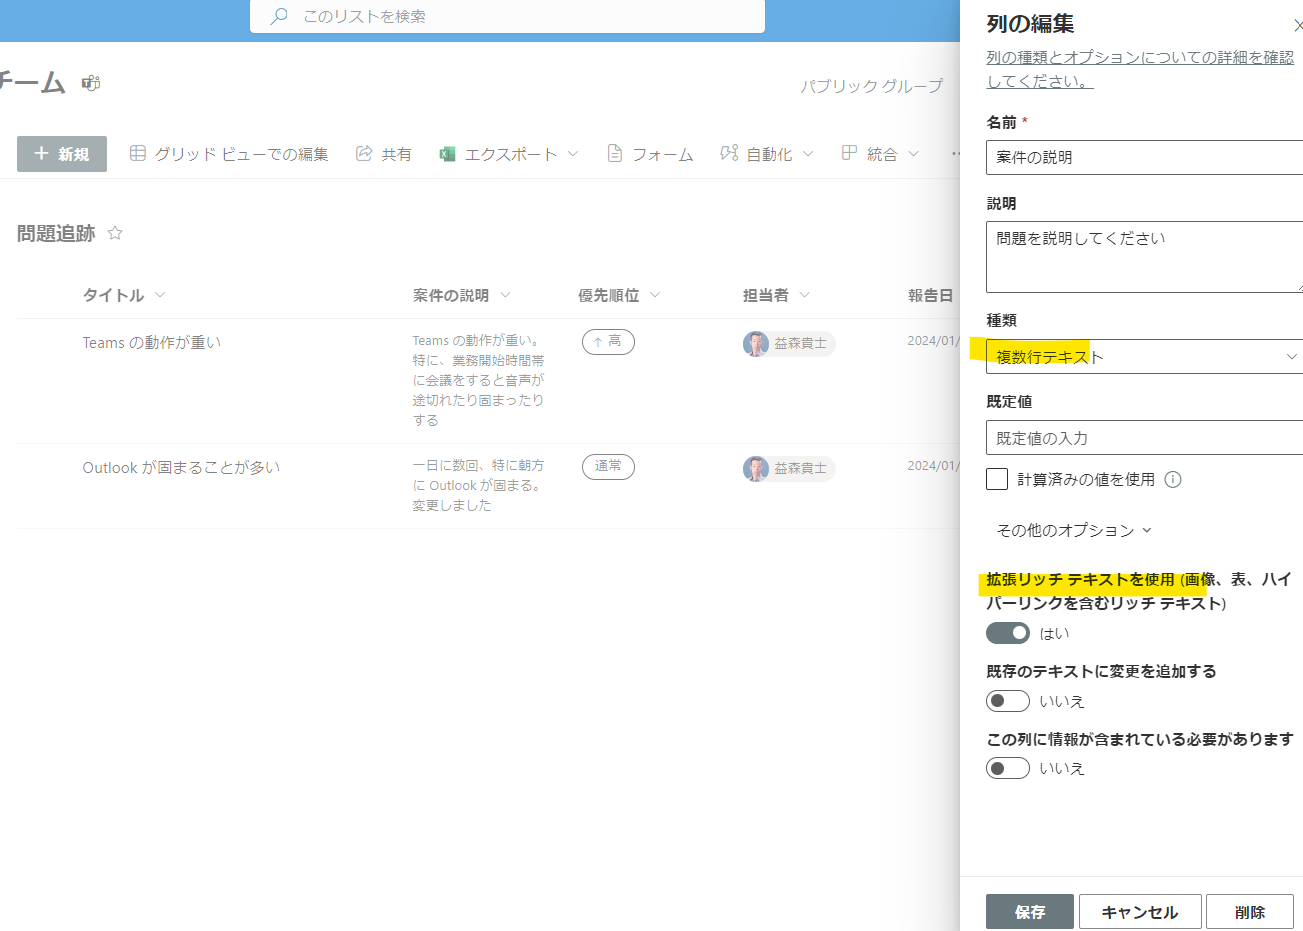The width and height of the screenshot is (1303, 931).
Task: Click the 益森貴士 avatar in Teams row
Action: (x=755, y=343)
